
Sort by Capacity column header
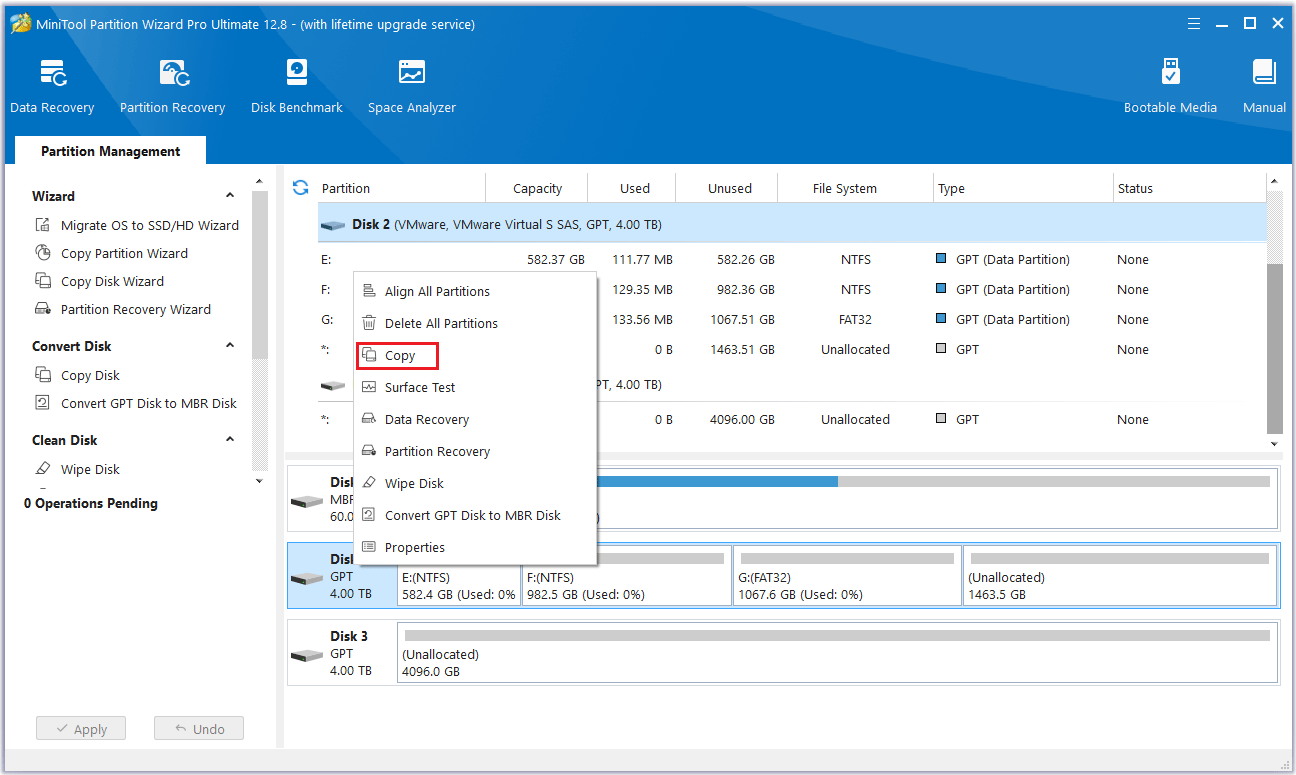(x=537, y=188)
